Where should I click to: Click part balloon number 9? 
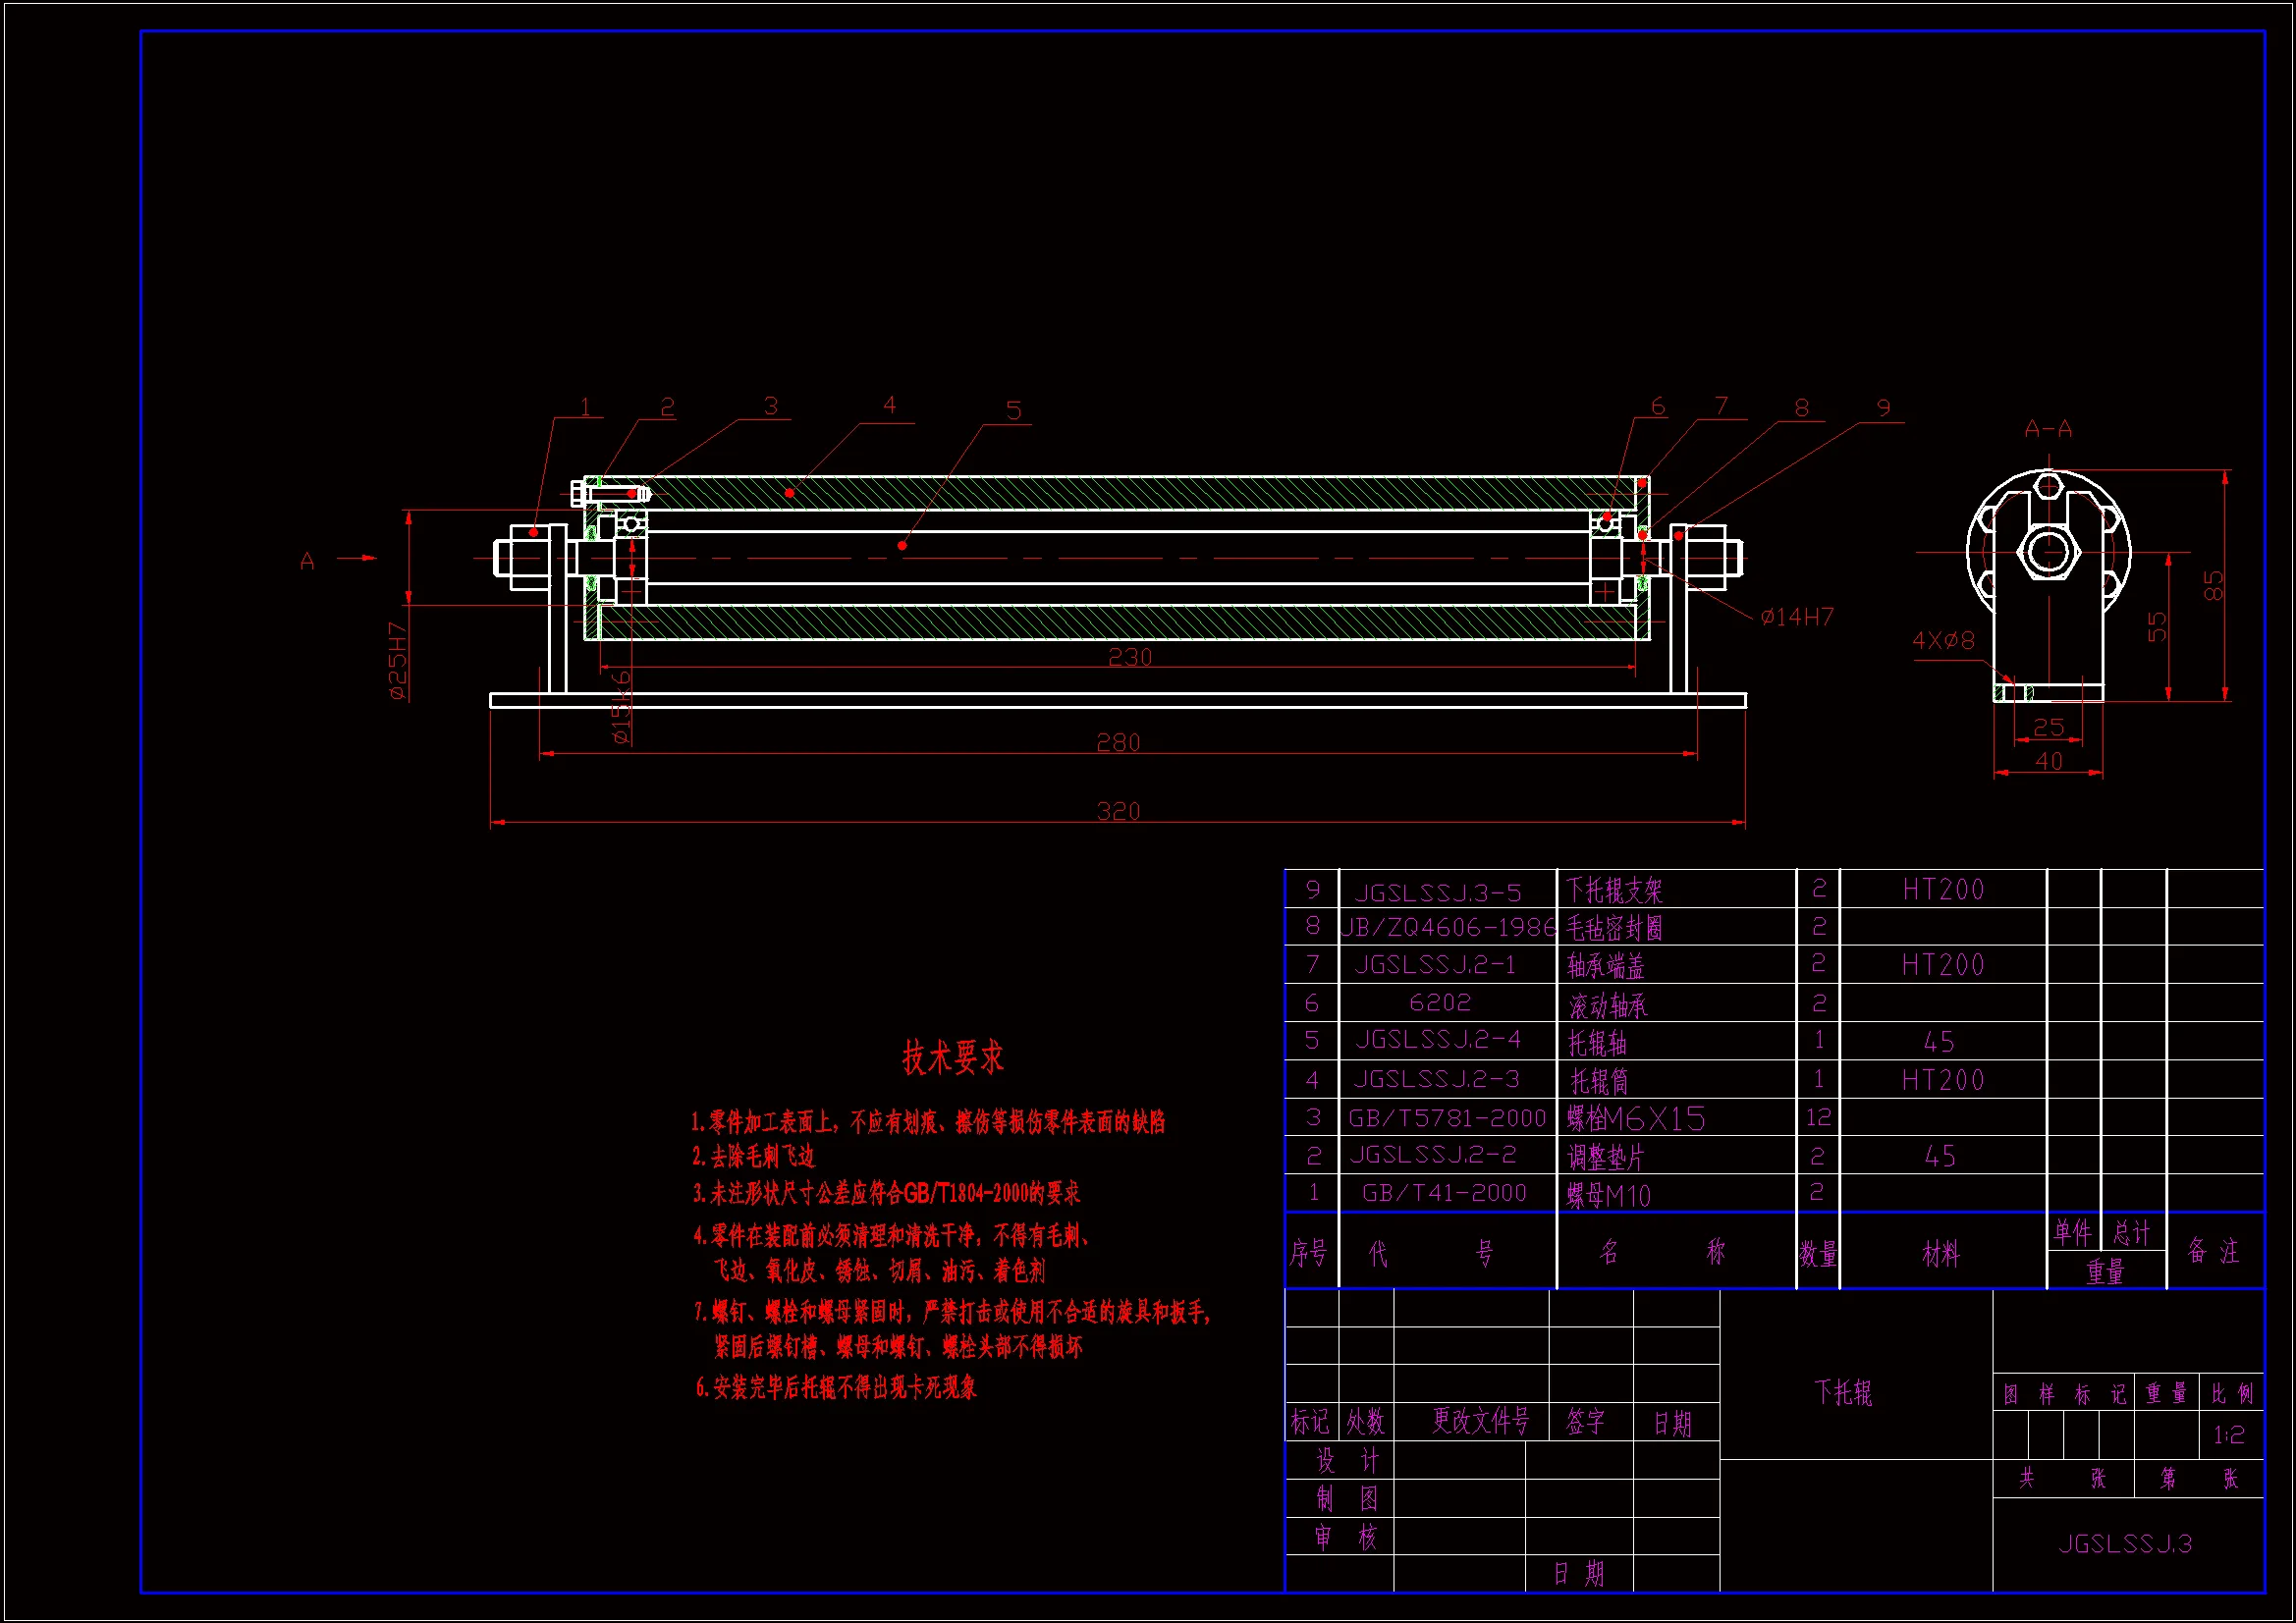1884,408
